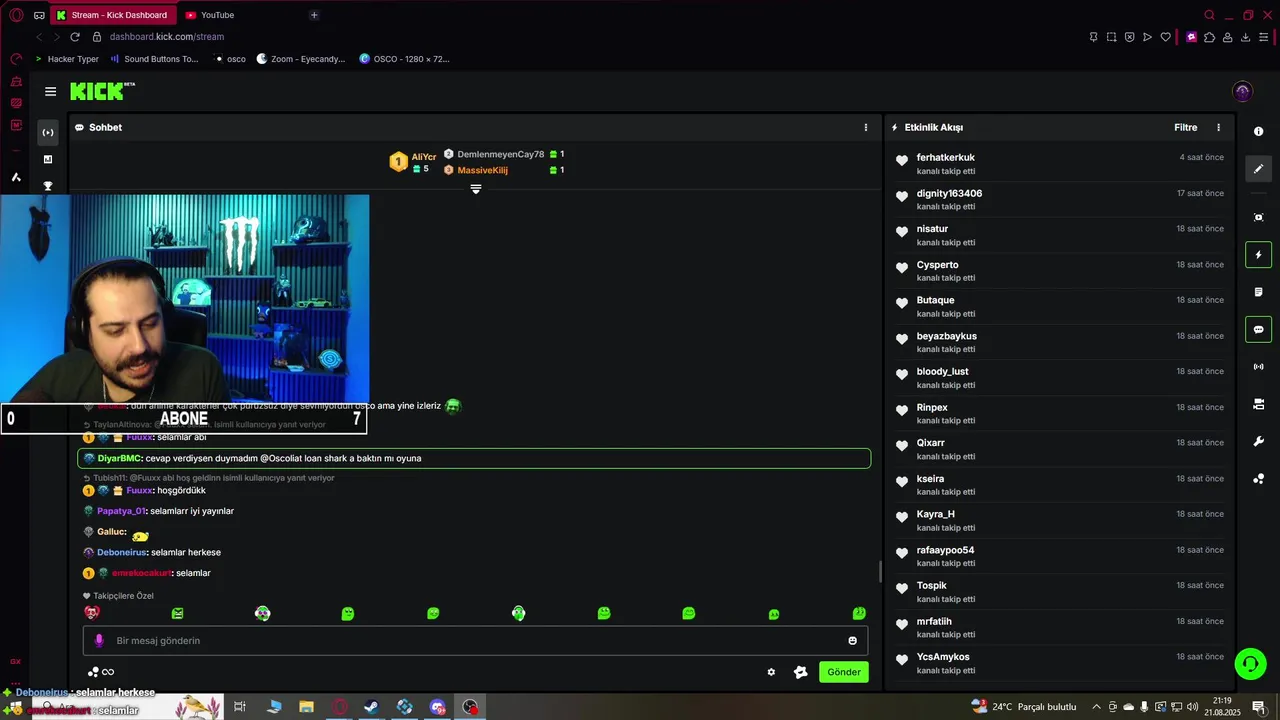Toggle the chat panel icon in right sidebar
The image size is (1280, 720).
(x=1258, y=329)
